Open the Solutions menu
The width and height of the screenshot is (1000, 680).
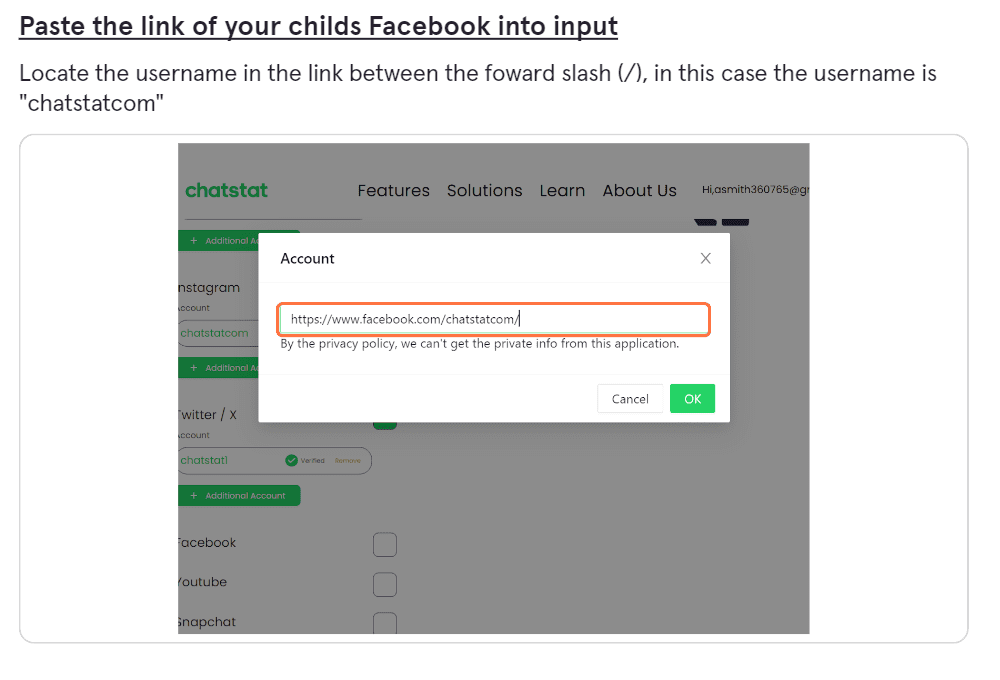485,191
